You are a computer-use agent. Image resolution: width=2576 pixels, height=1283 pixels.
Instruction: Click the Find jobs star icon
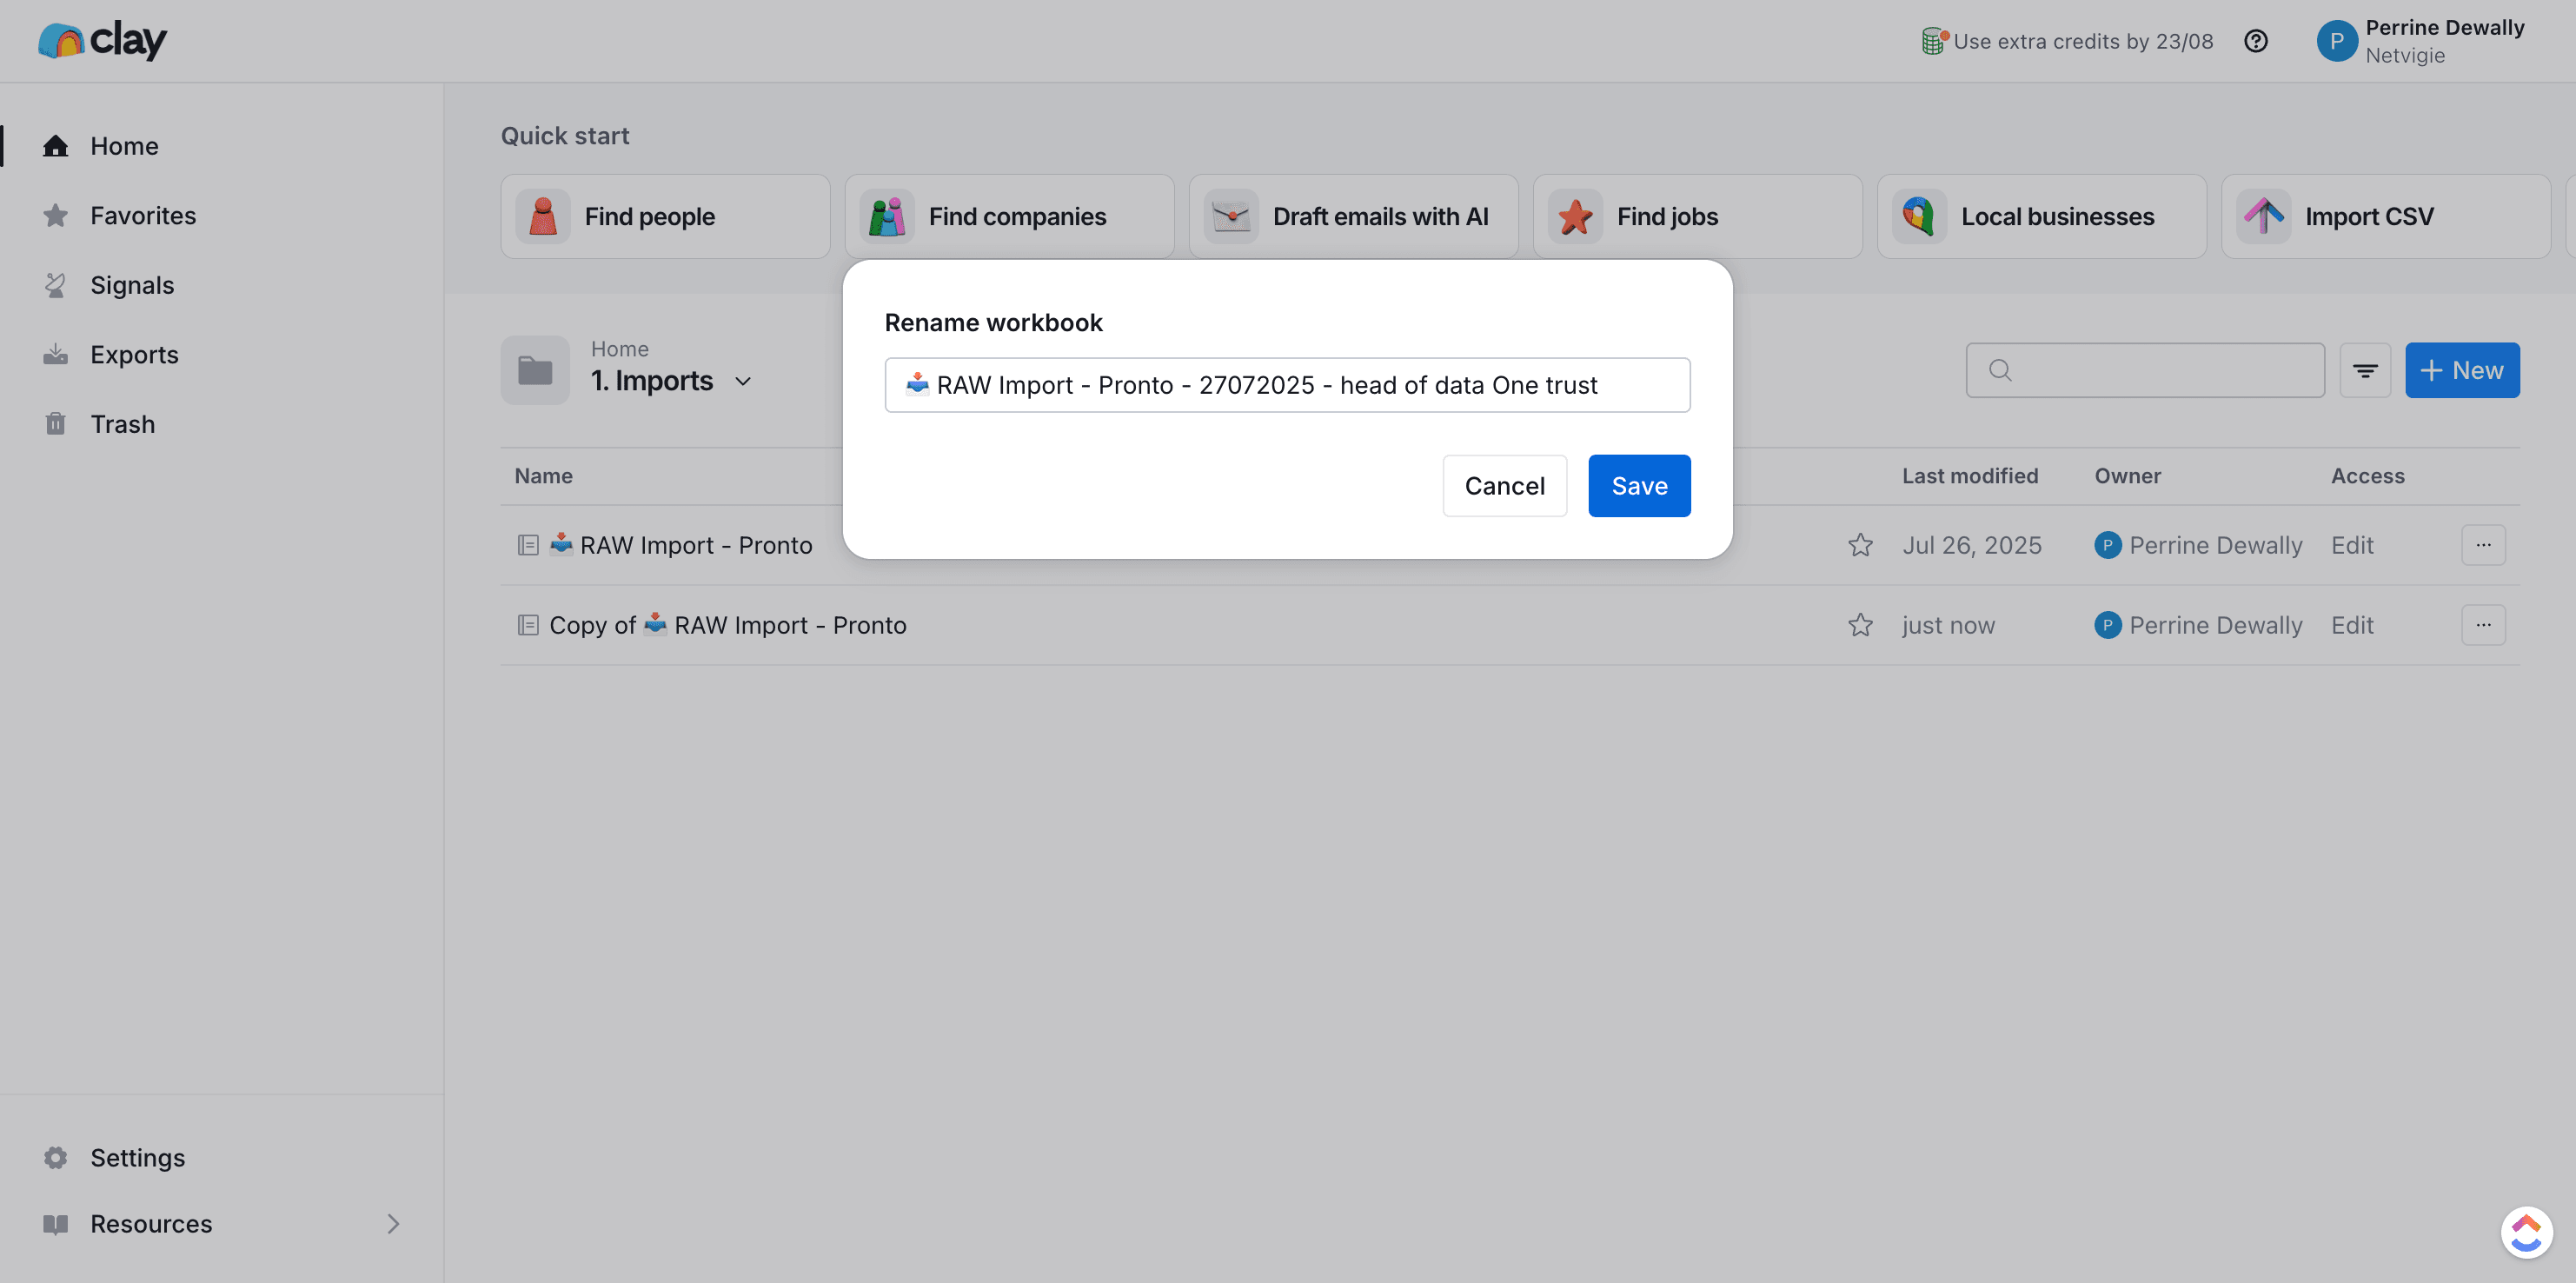[1575, 216]
